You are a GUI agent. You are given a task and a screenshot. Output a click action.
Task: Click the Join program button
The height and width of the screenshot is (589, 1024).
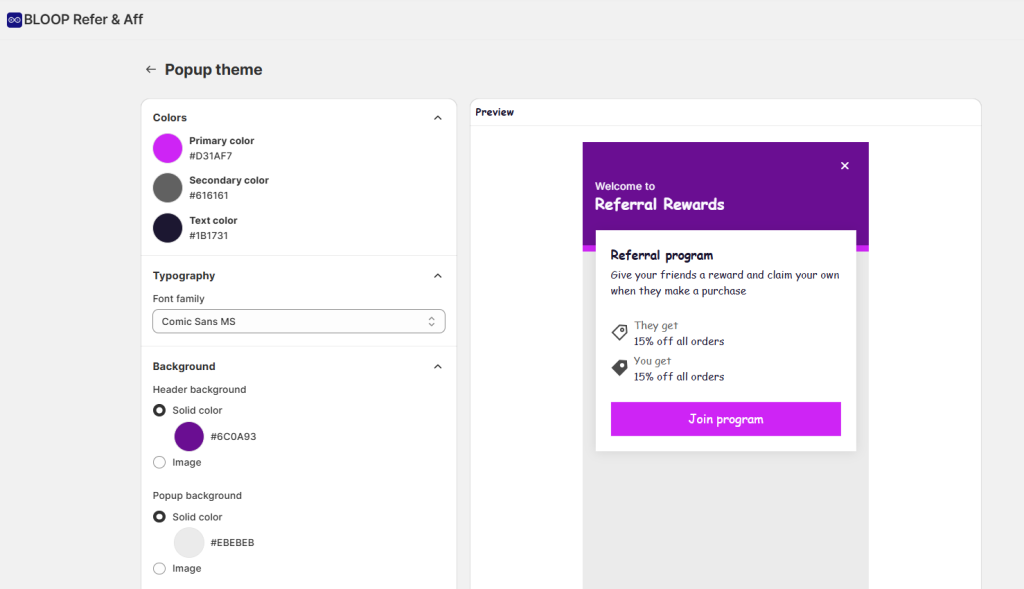725,418
